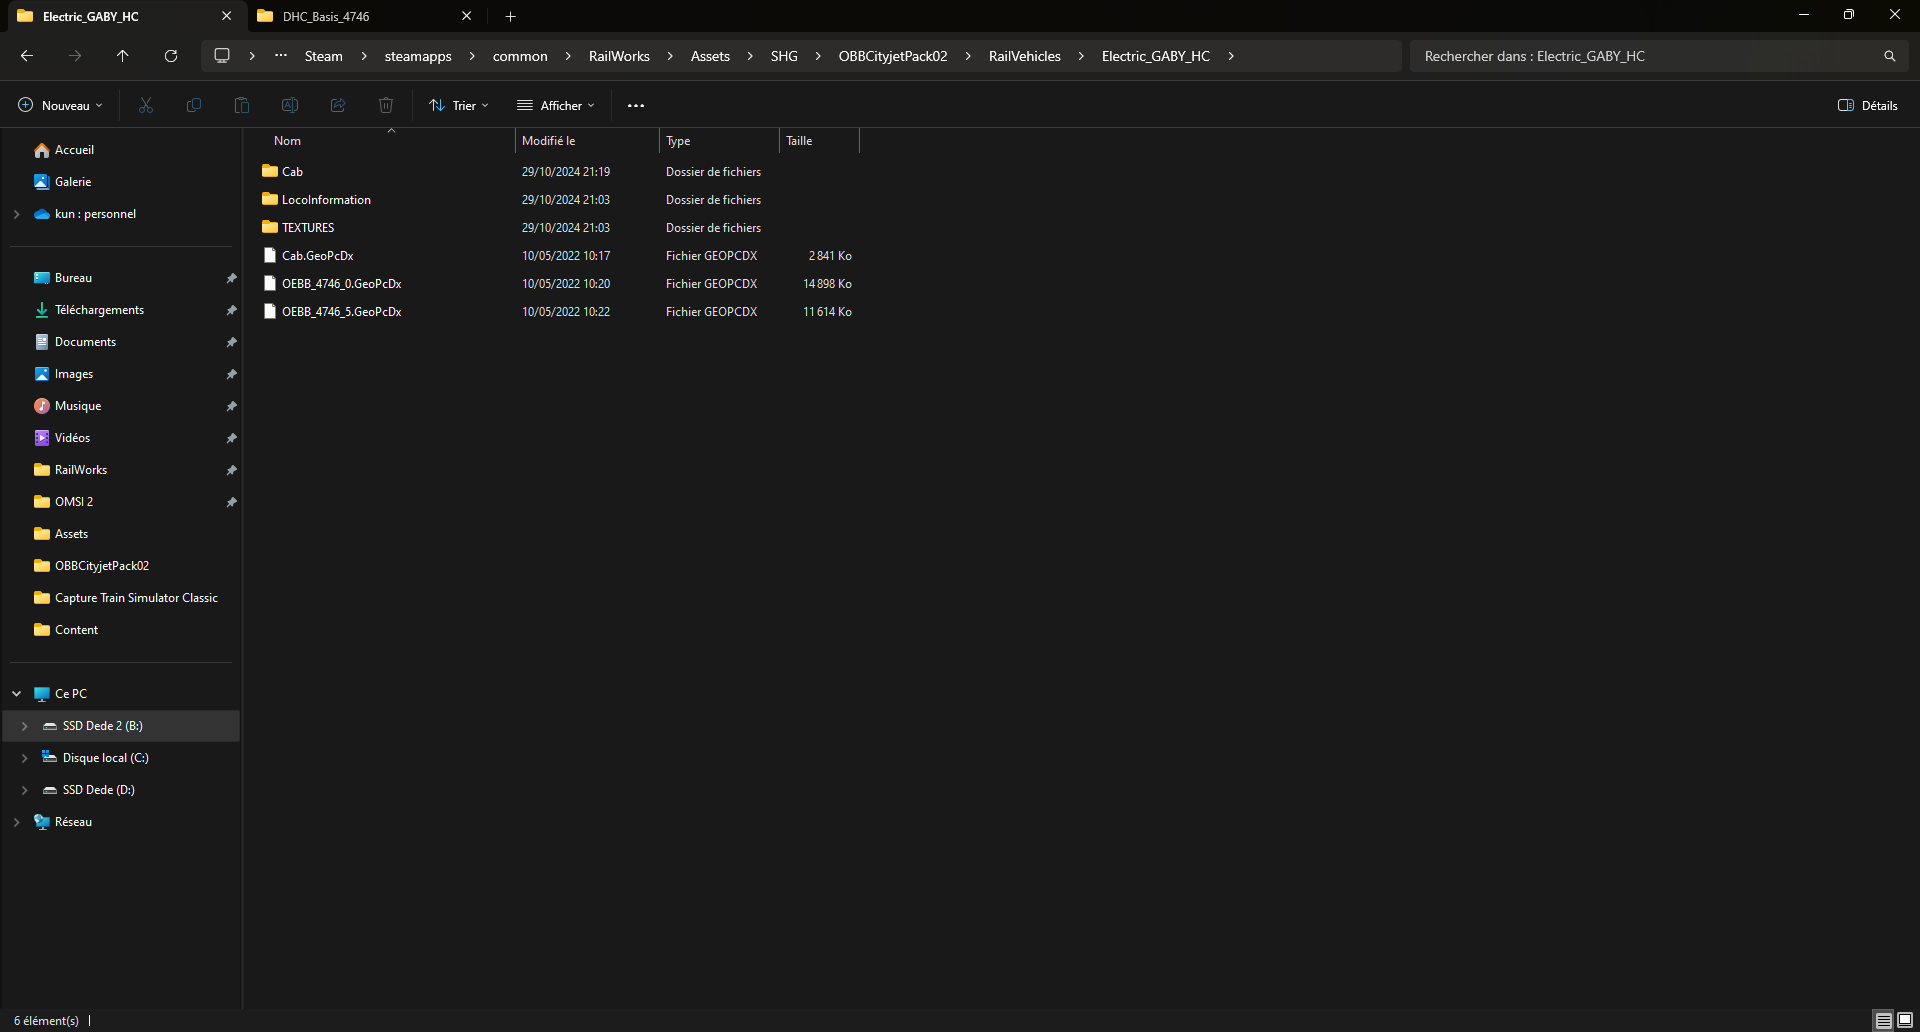The height and width of the screenshot is (1032, 1920).
Task: Navigate to steamapps in breadcrumb
Action: (x=418, y=56)
